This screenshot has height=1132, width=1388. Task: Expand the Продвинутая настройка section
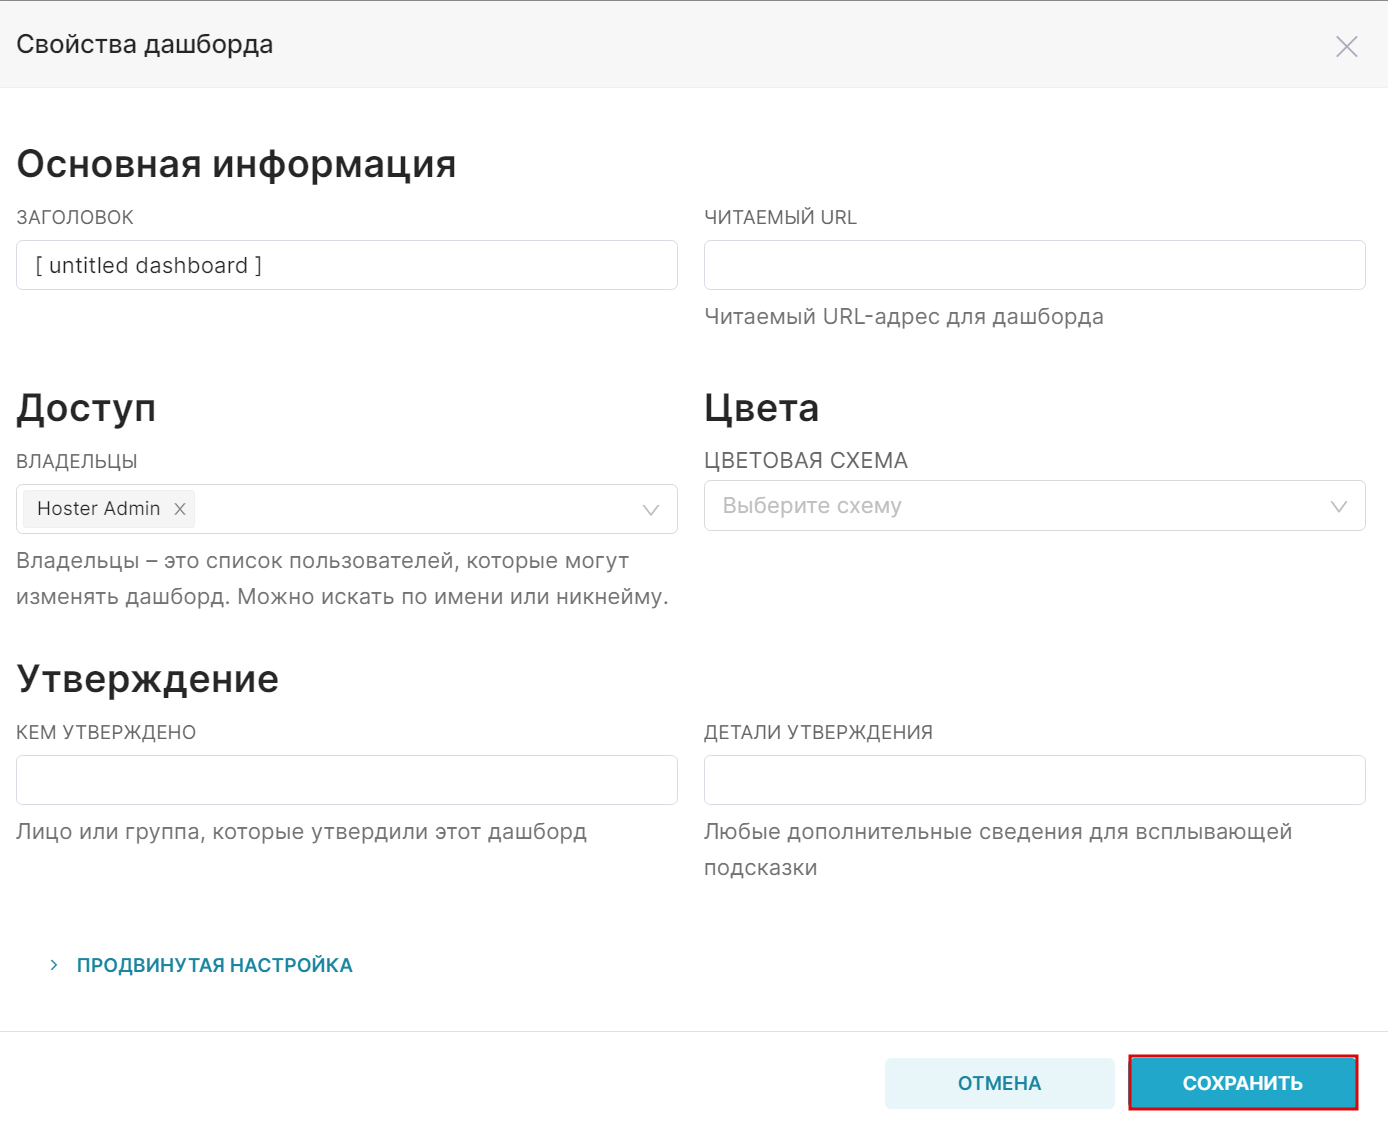(x=214, y=965)
